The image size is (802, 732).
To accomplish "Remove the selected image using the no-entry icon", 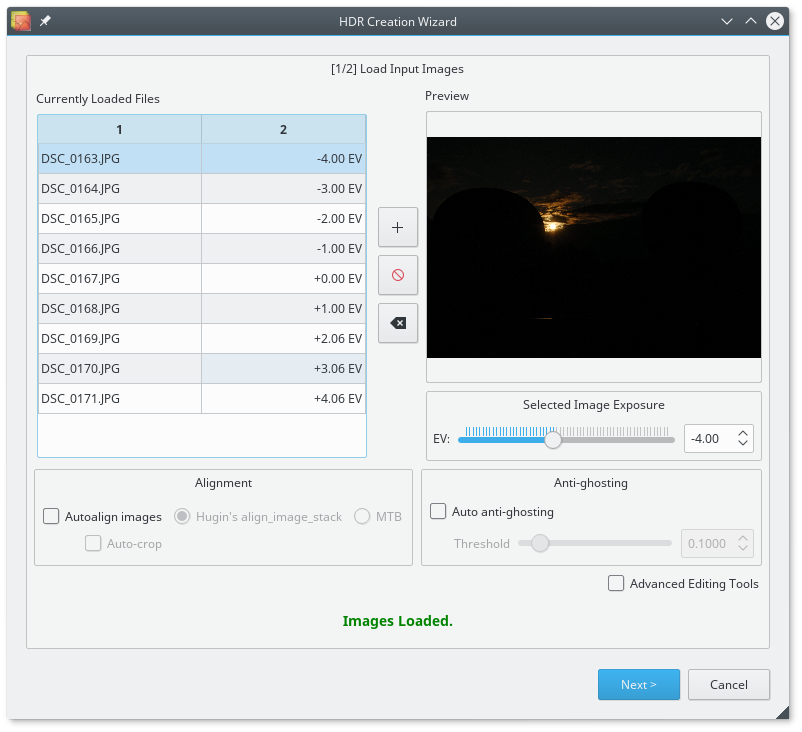I will (397, 275).
